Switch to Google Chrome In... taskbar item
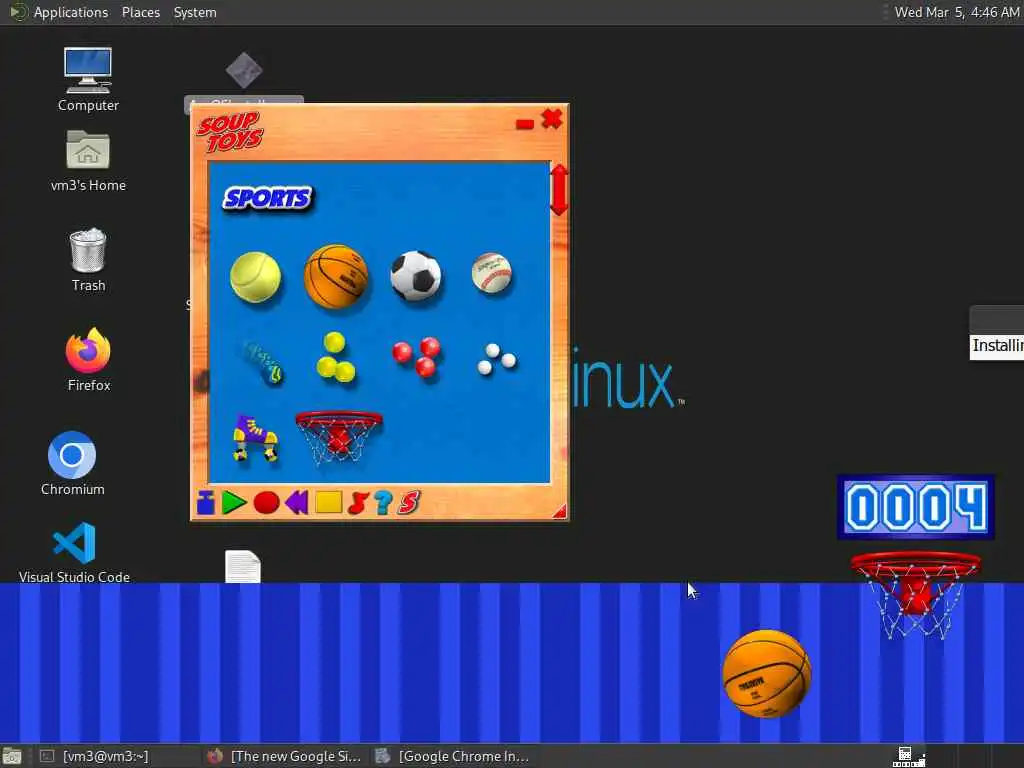The width and height of the screenshot is (1024, 768). point(452,756)
